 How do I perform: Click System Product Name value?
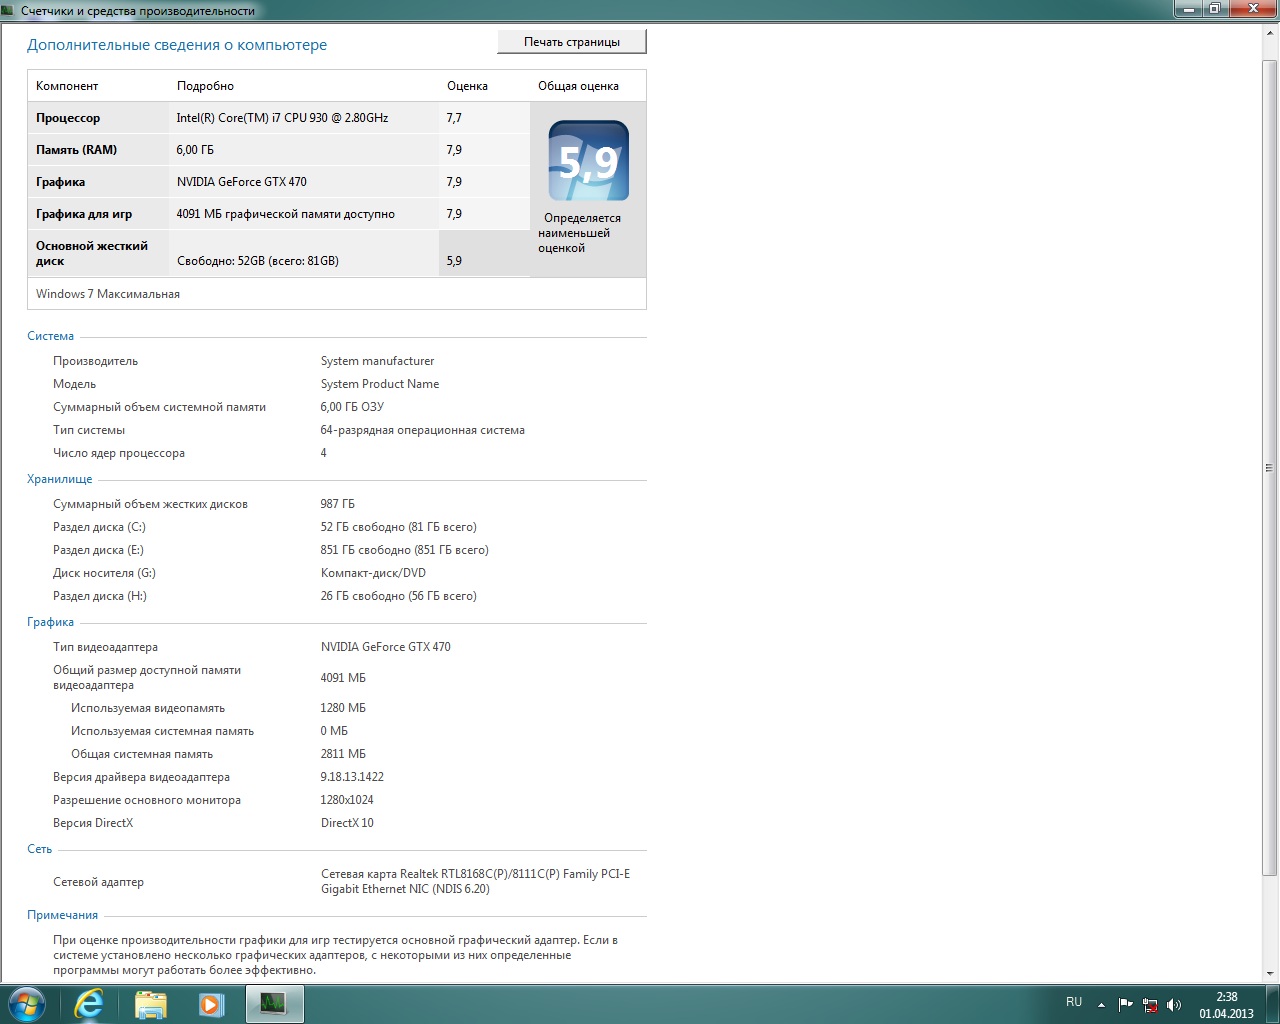[x=380, y=384]
